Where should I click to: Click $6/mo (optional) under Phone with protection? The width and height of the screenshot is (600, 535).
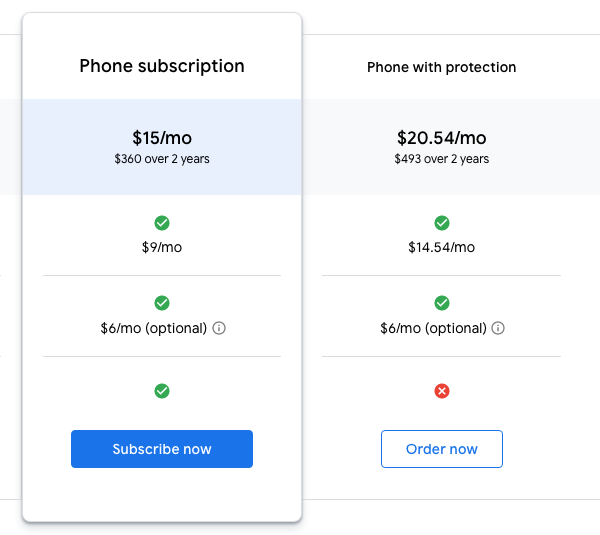point(434,328)
